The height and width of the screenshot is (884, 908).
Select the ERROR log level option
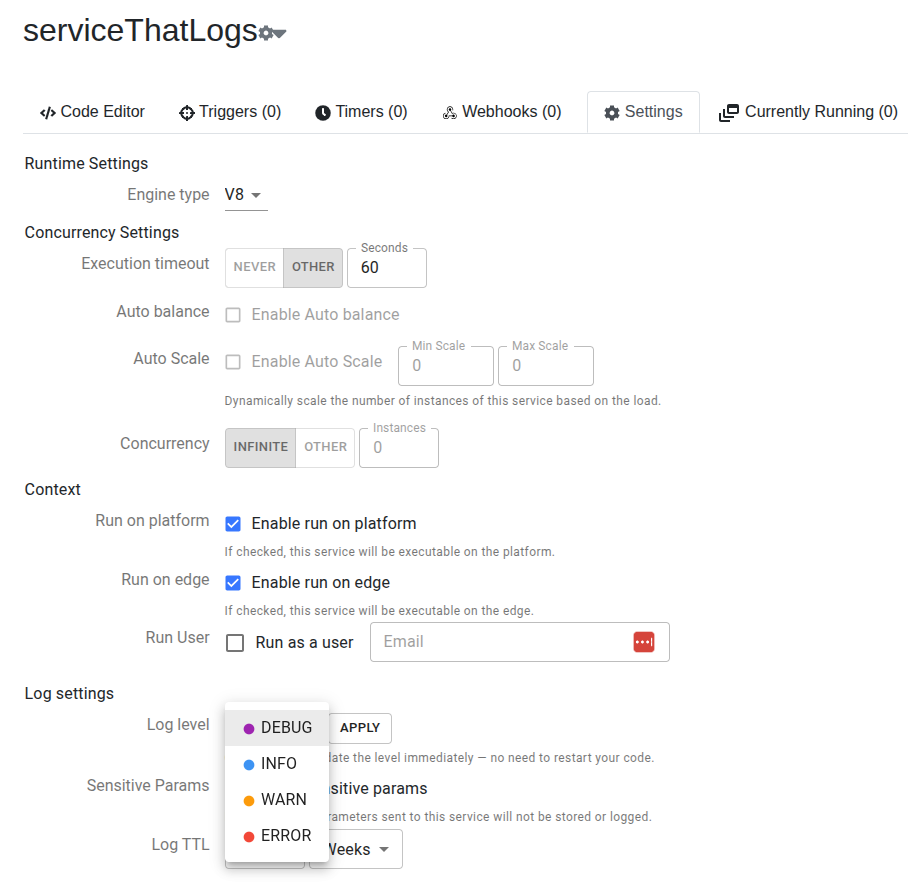point(285,836)
